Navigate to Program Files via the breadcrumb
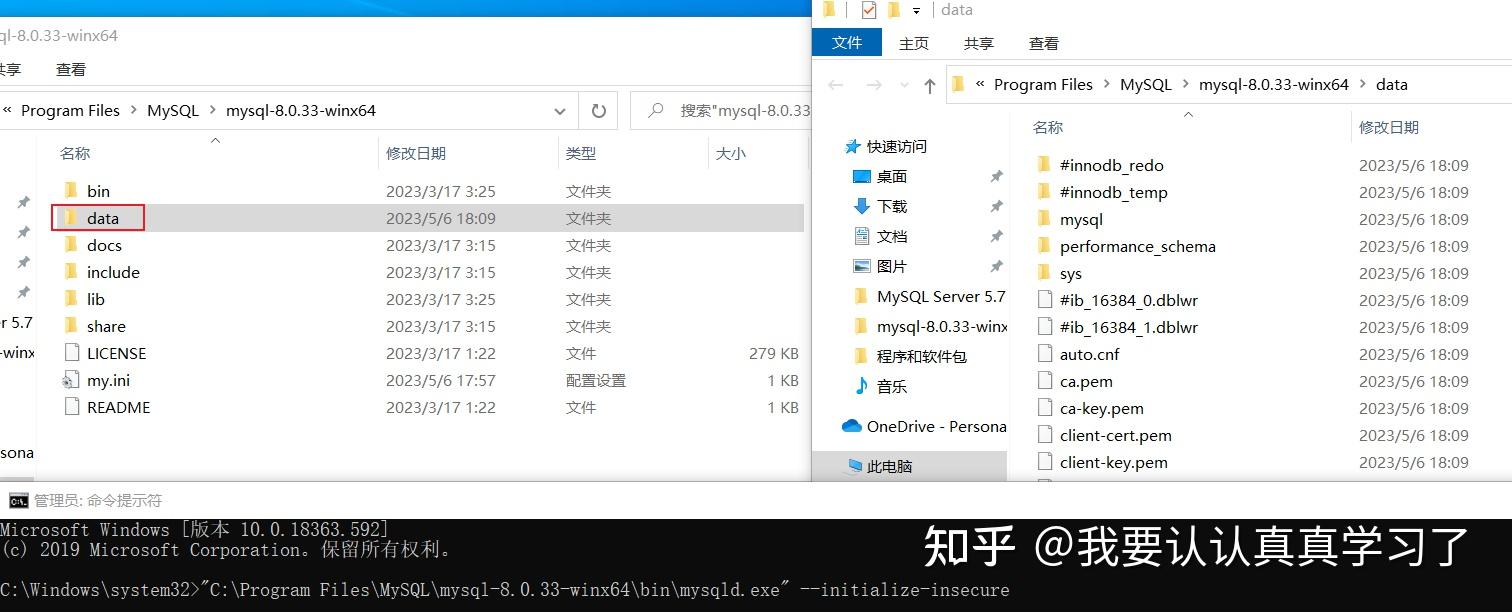The width and height of the screenshot is (1512, 612). [1042, 84]
